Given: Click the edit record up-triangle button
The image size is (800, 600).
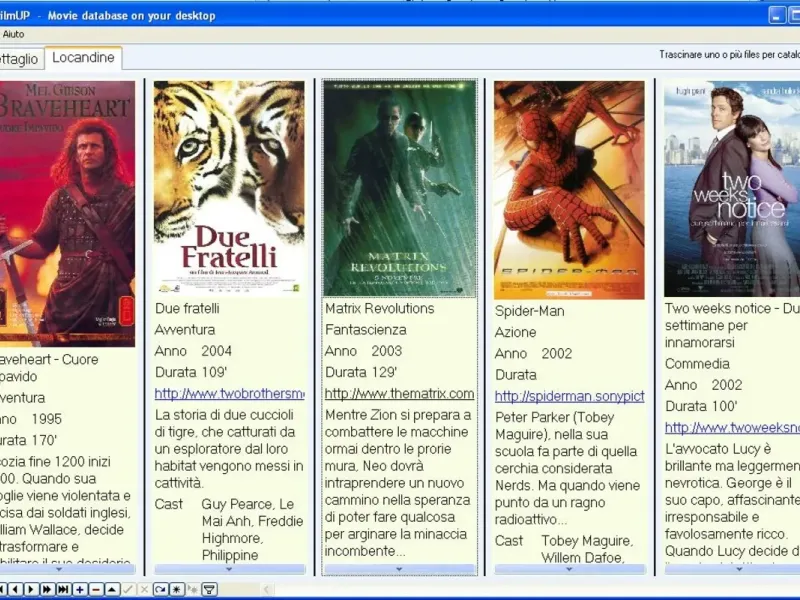Looking at the screenshot, I should coord(112,589).
